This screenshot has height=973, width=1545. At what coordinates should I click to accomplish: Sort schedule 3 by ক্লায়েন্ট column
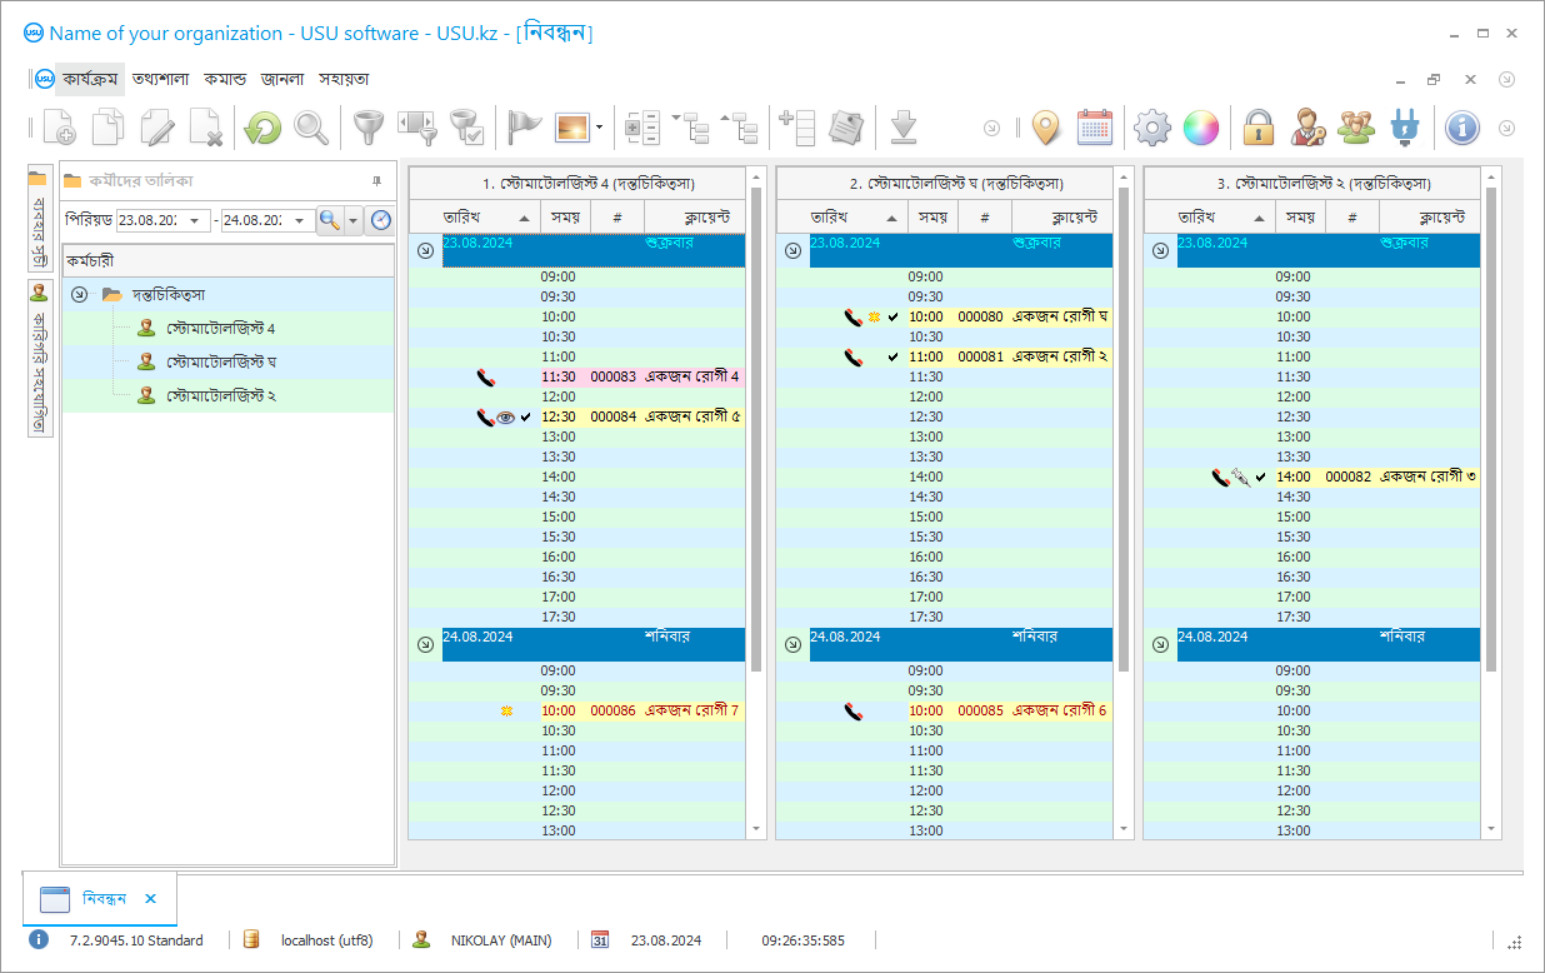(1430, 217)
